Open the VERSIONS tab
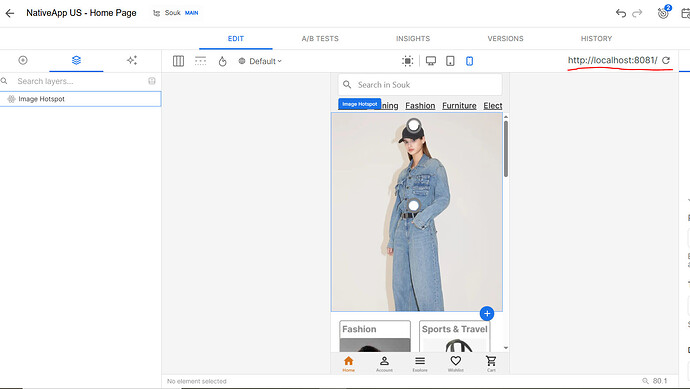Screen dimensions: 690x389 (x=505, y=39)
